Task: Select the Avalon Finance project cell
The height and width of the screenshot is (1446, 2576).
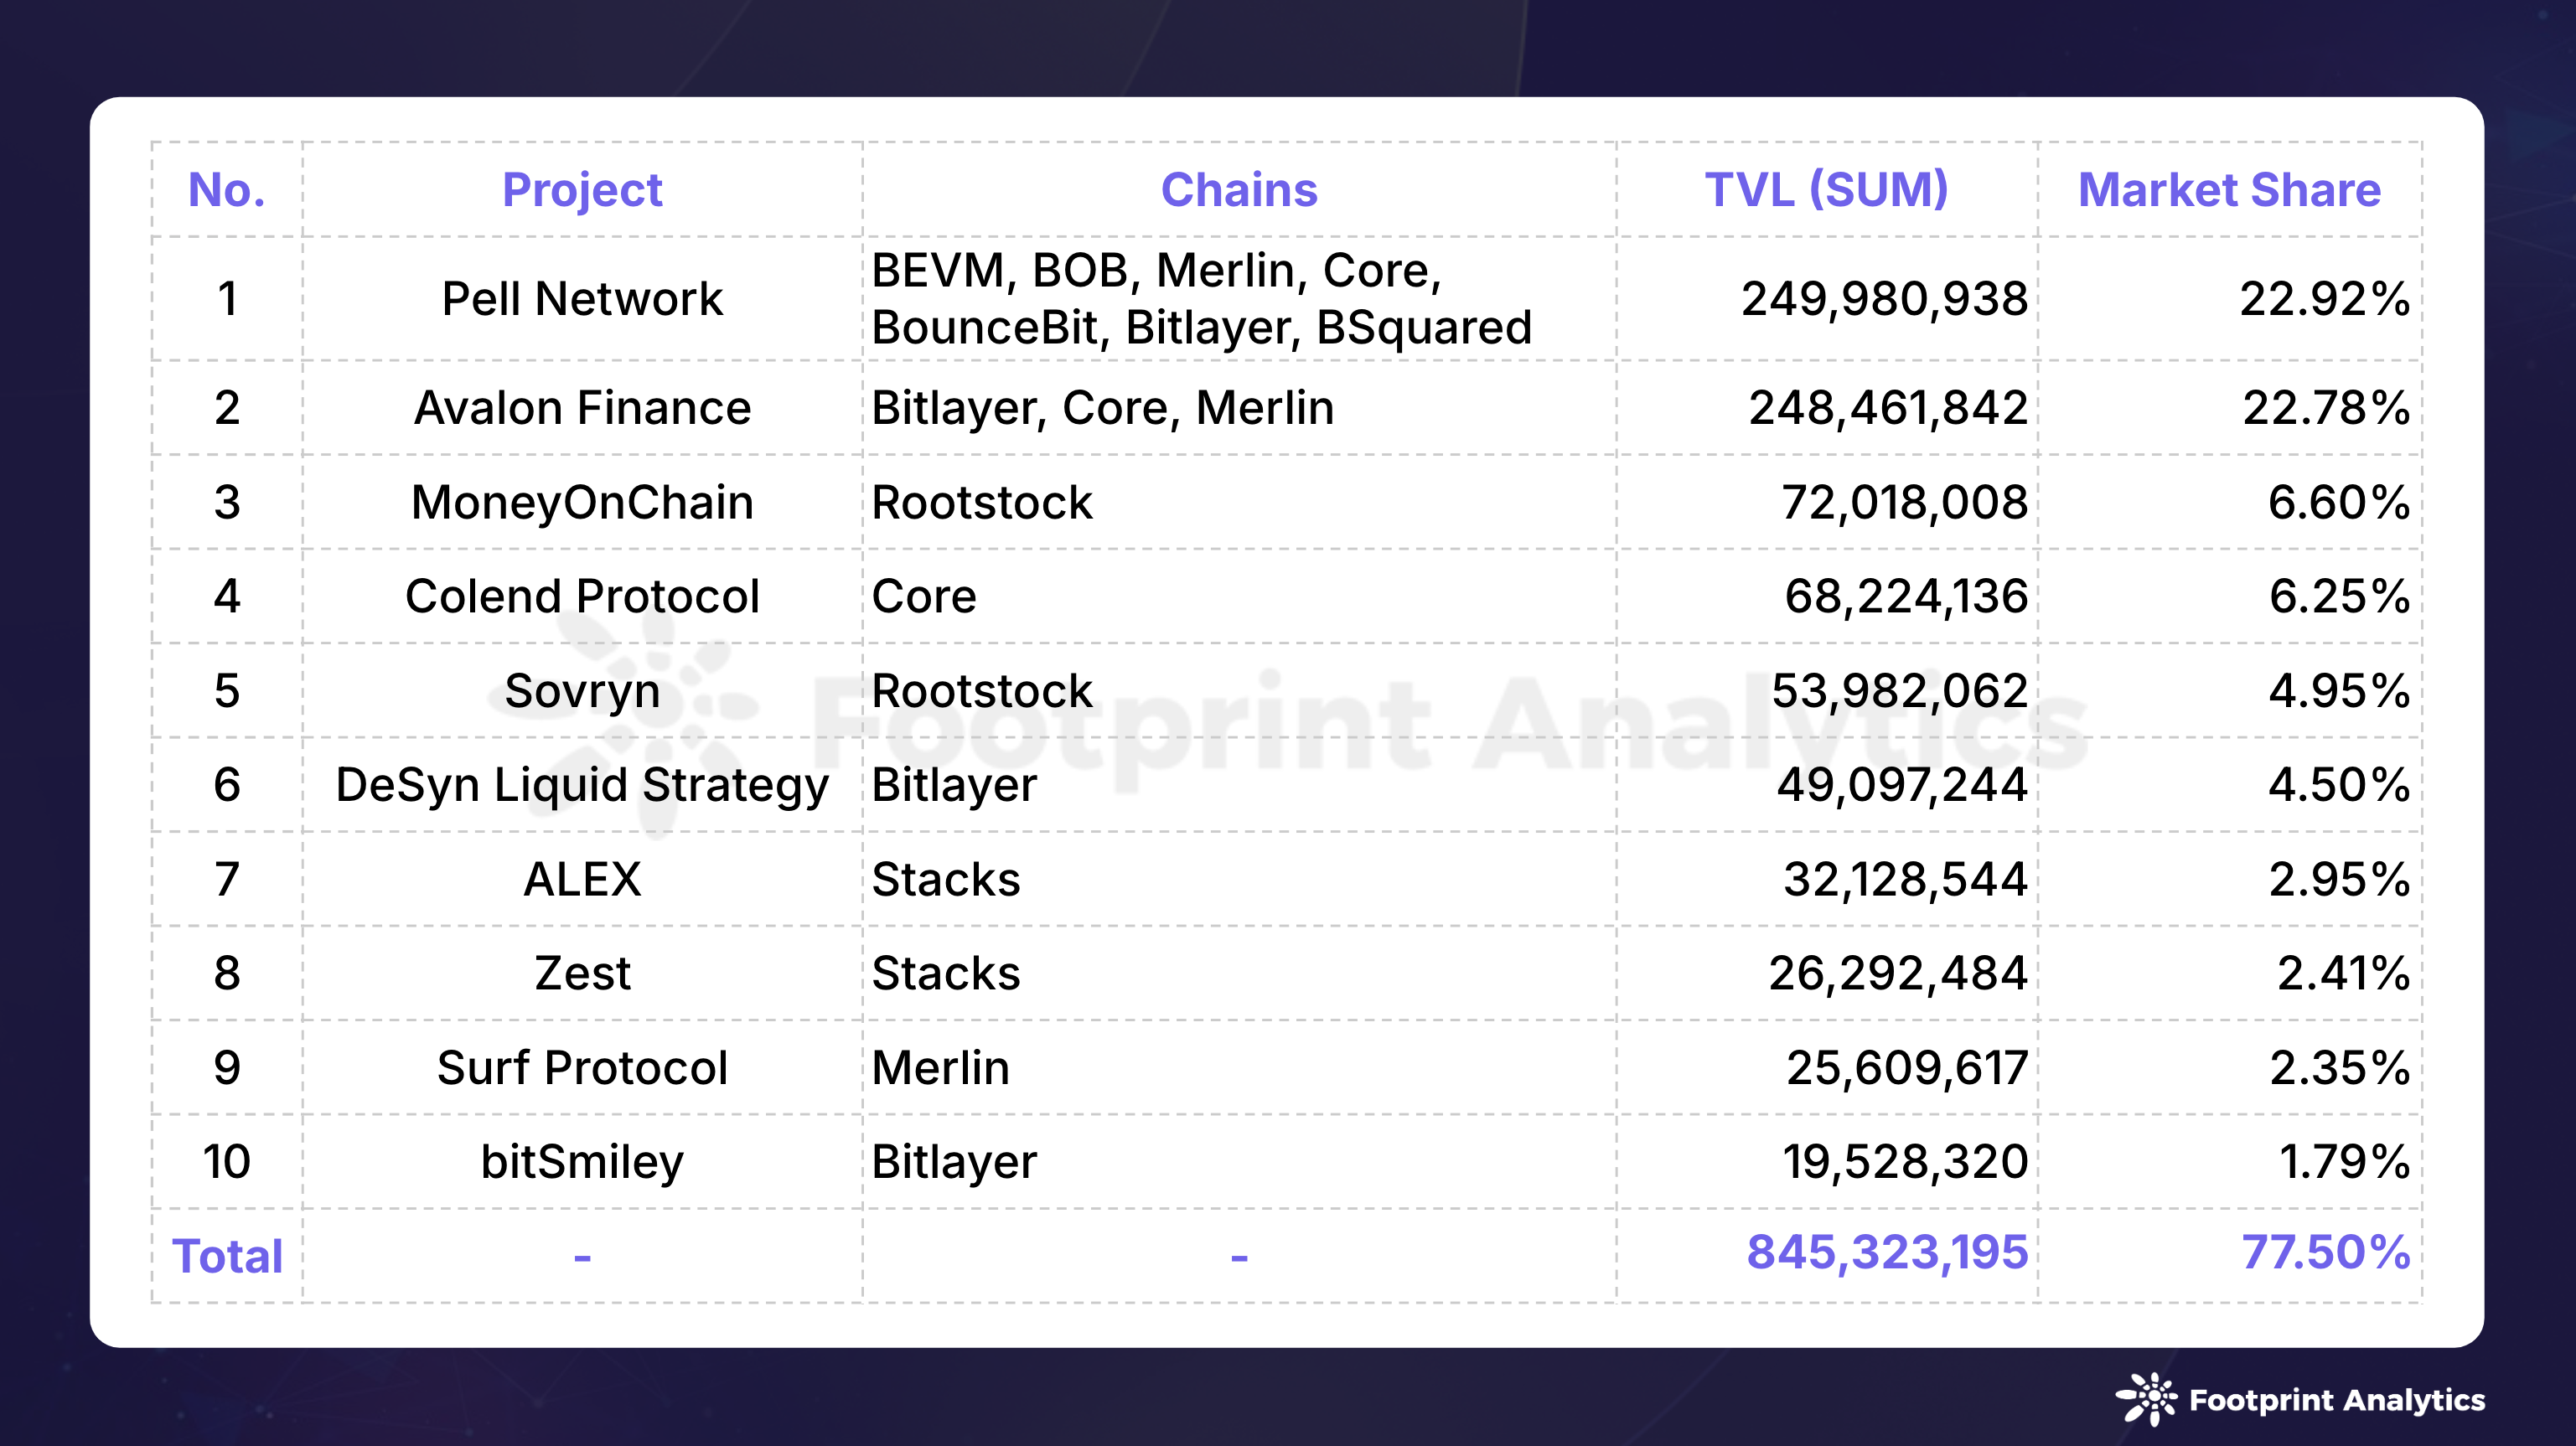Action: click(x=582, y=408)
